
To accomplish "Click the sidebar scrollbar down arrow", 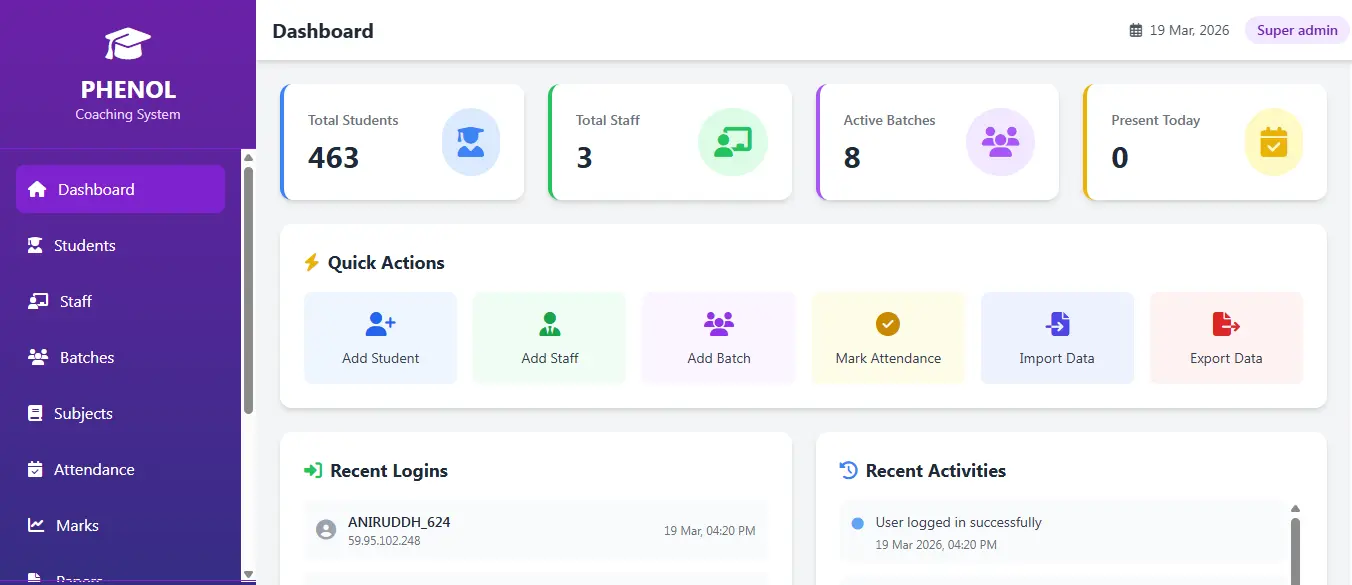I will 248,574.
